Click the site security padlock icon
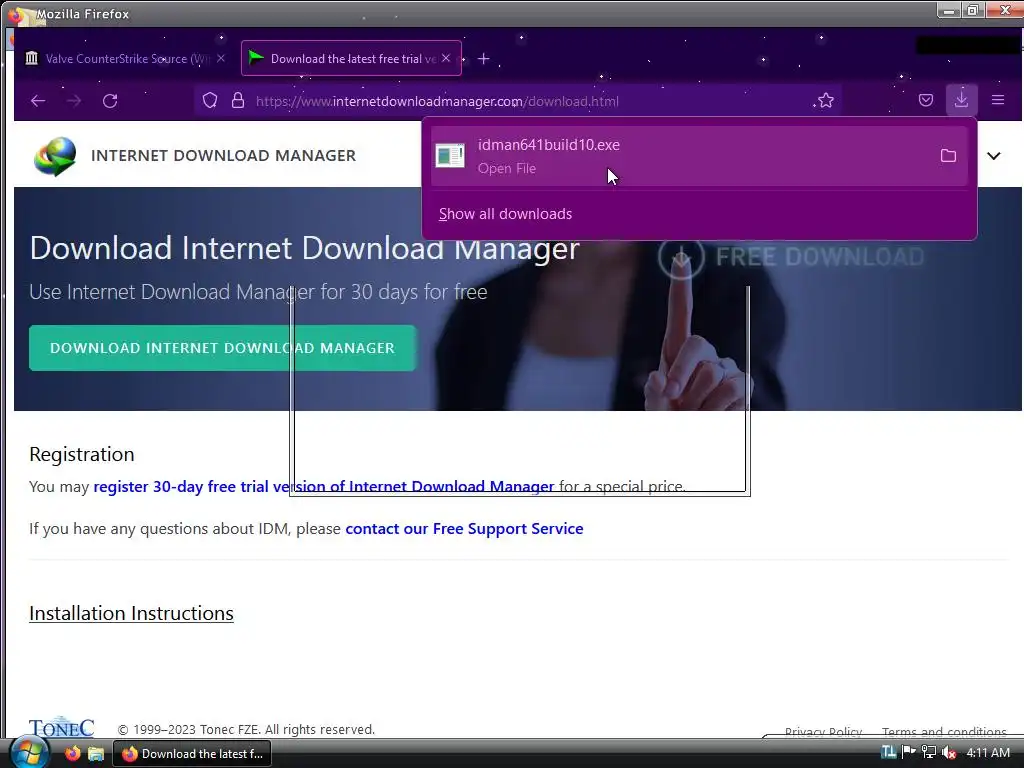The height and width of the screenshot is (768, 1024). click(x=238, y=101)
